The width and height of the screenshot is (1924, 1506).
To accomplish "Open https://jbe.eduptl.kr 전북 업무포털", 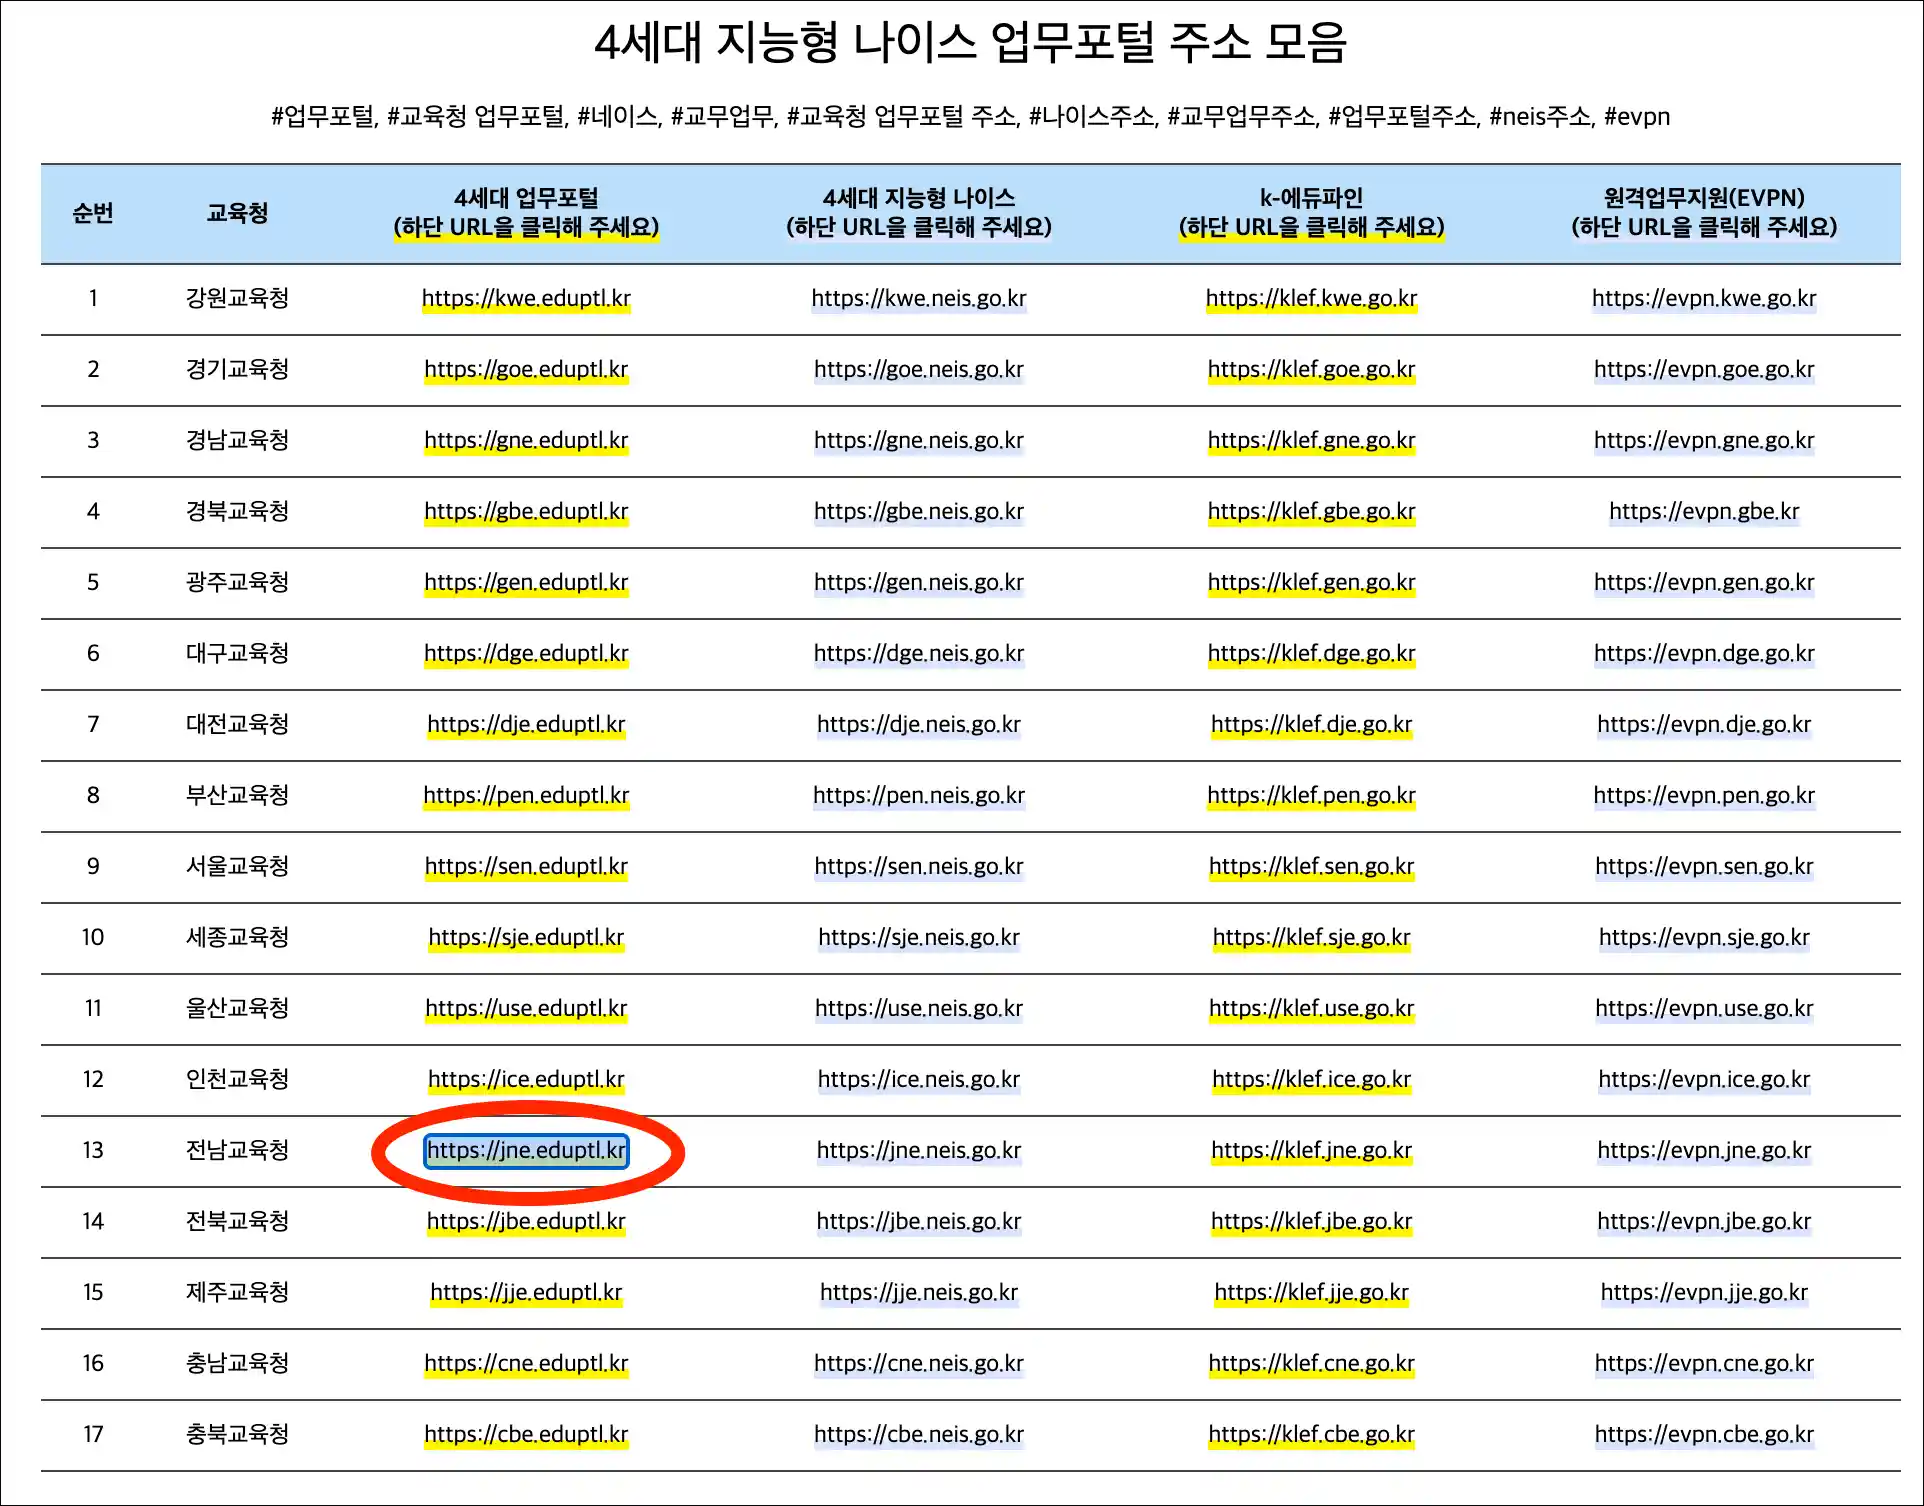I will 526,1221.
